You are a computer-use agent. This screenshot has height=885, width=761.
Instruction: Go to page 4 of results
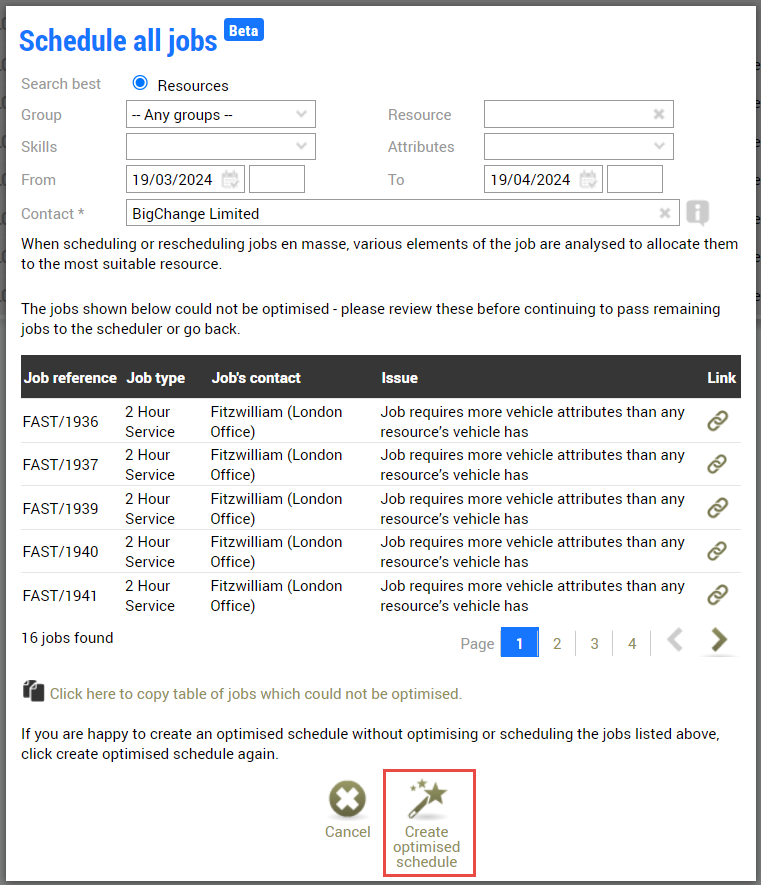click(x=632, y=643)
